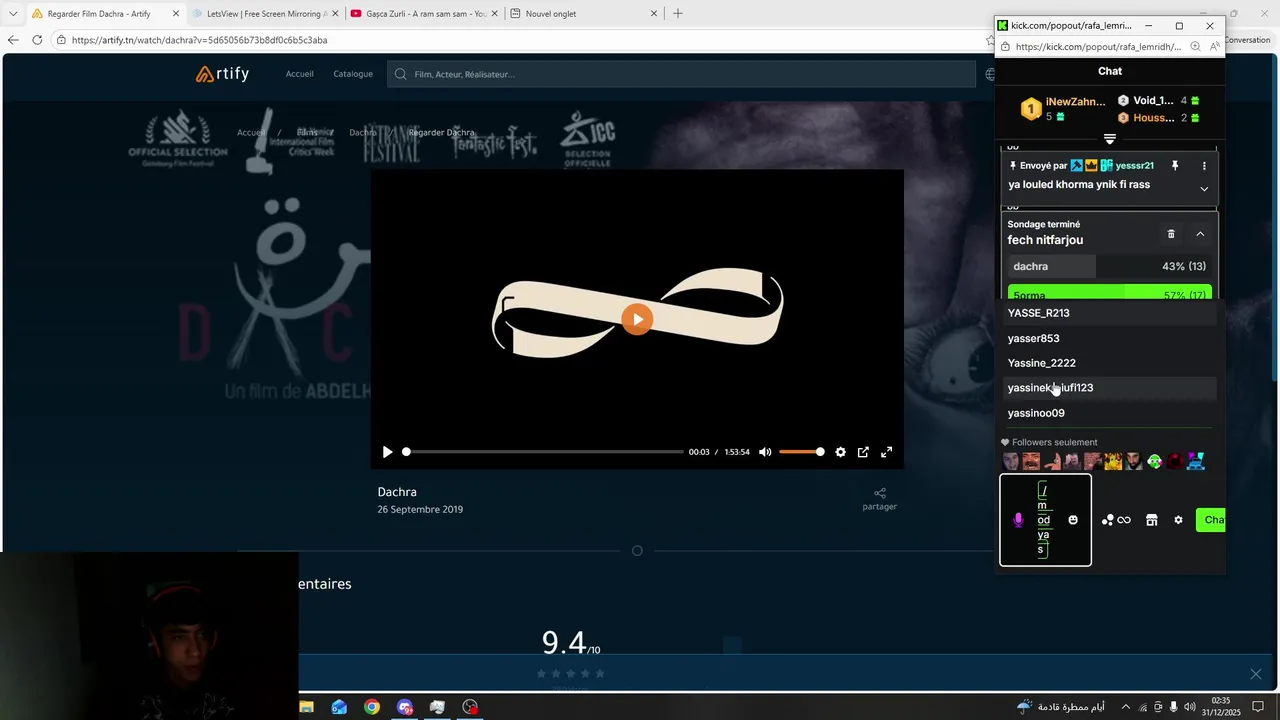
Task: Go back in browser
Action: pyautogui.click(x=13, y=40)
